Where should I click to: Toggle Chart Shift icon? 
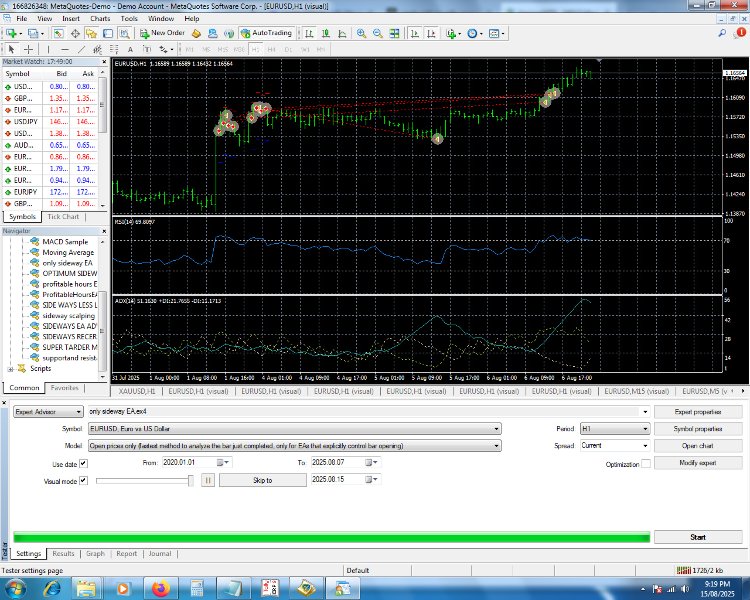coord(431,33)
